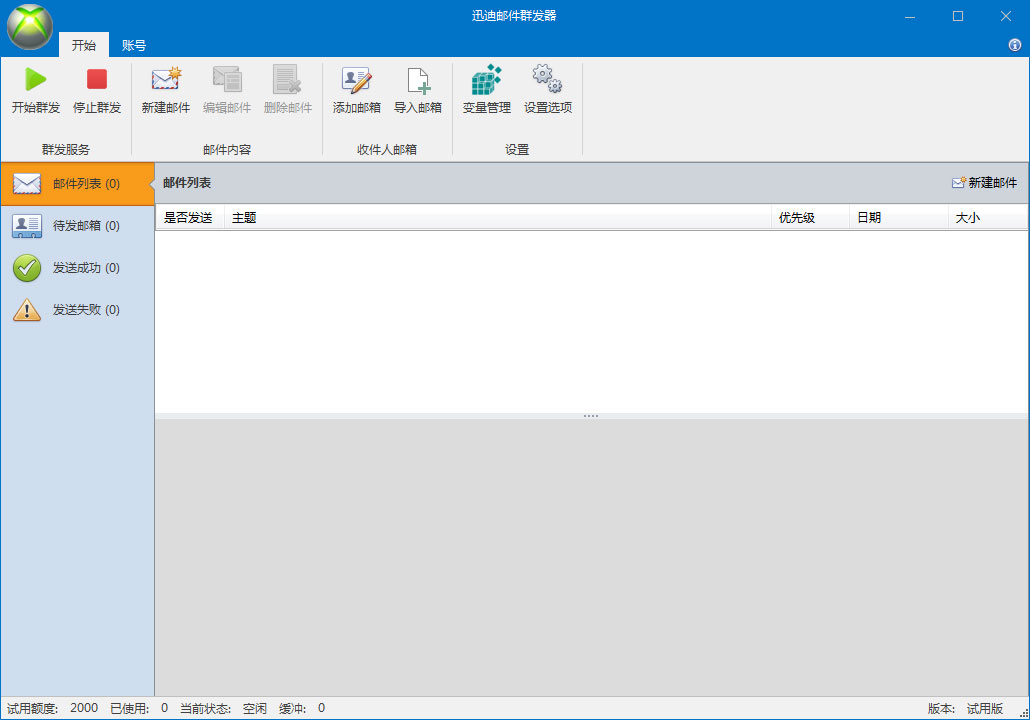
Task: Open 添加邮箱 to add recipient mailbox
Action: [356, 88]
